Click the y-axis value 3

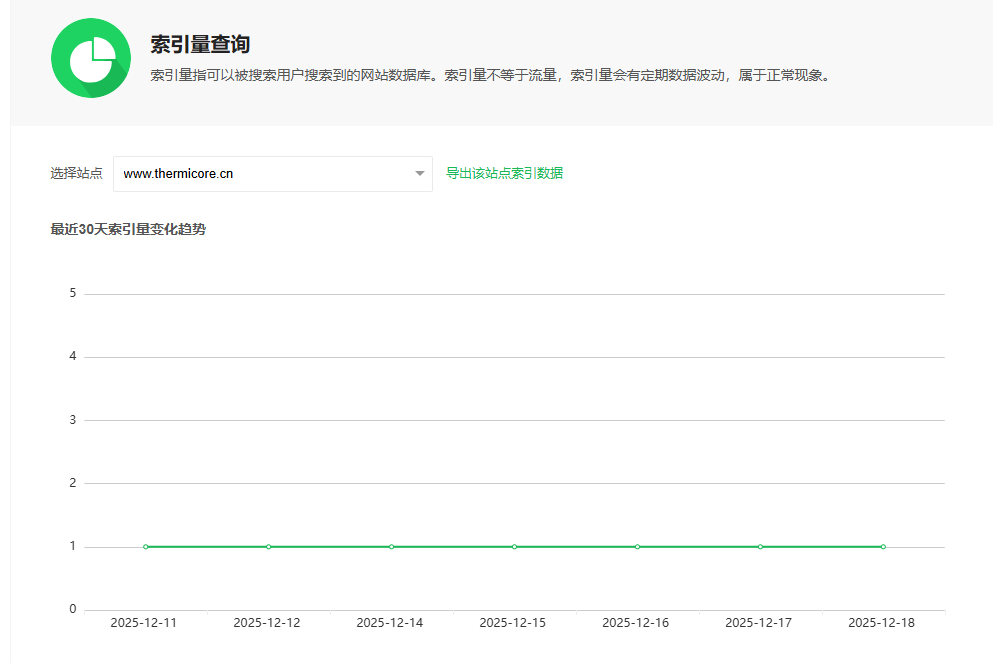click(x=73, y=420)
